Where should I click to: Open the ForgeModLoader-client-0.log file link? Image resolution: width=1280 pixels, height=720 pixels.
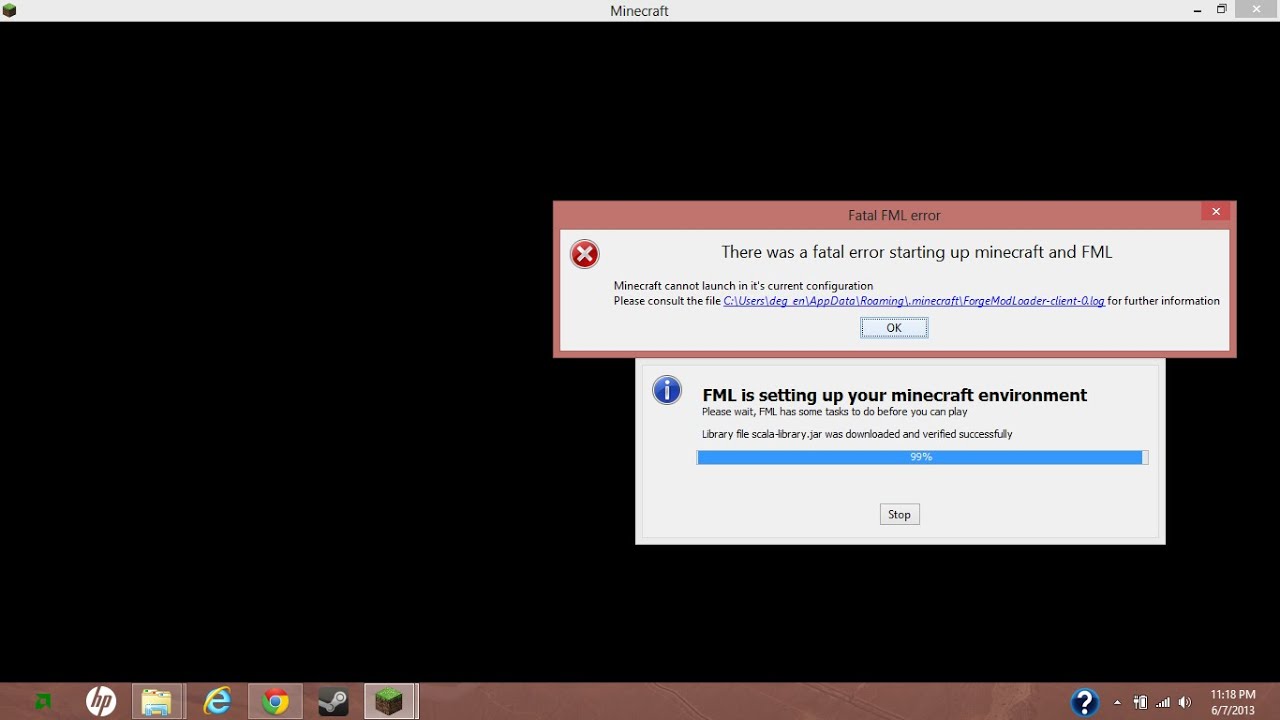point(914,301)
